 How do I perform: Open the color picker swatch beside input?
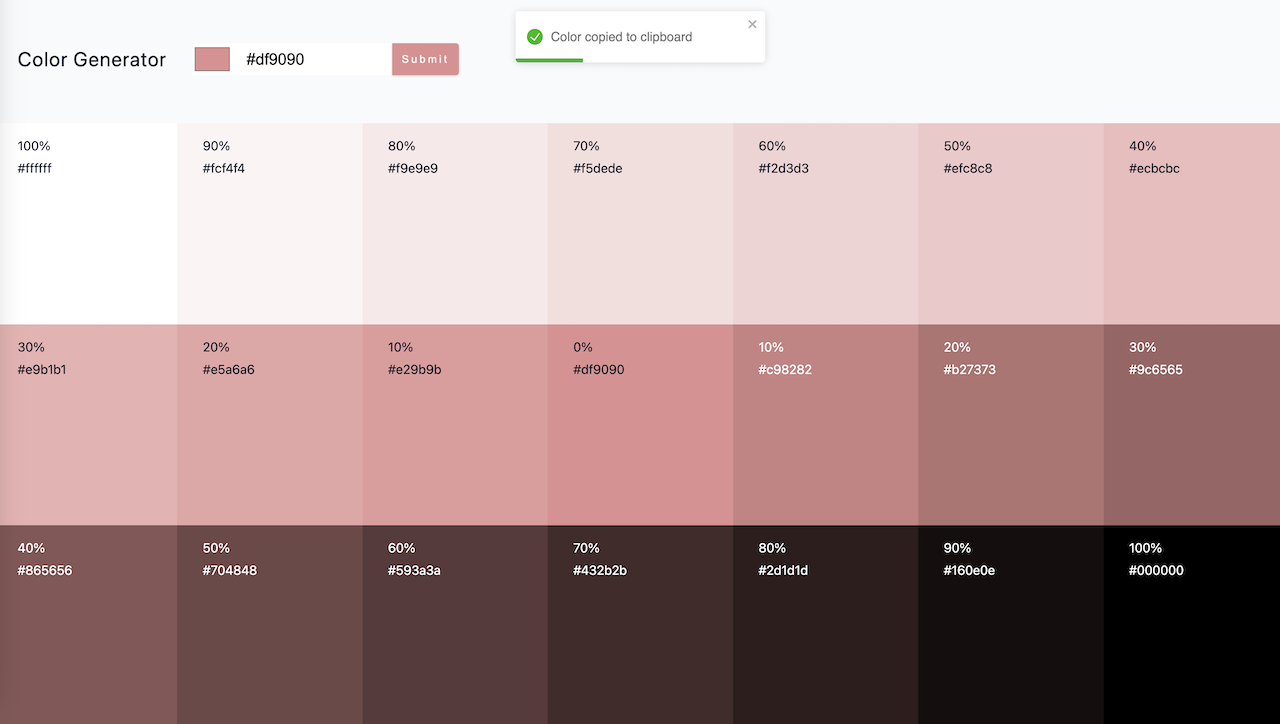[x=212, y=59]
